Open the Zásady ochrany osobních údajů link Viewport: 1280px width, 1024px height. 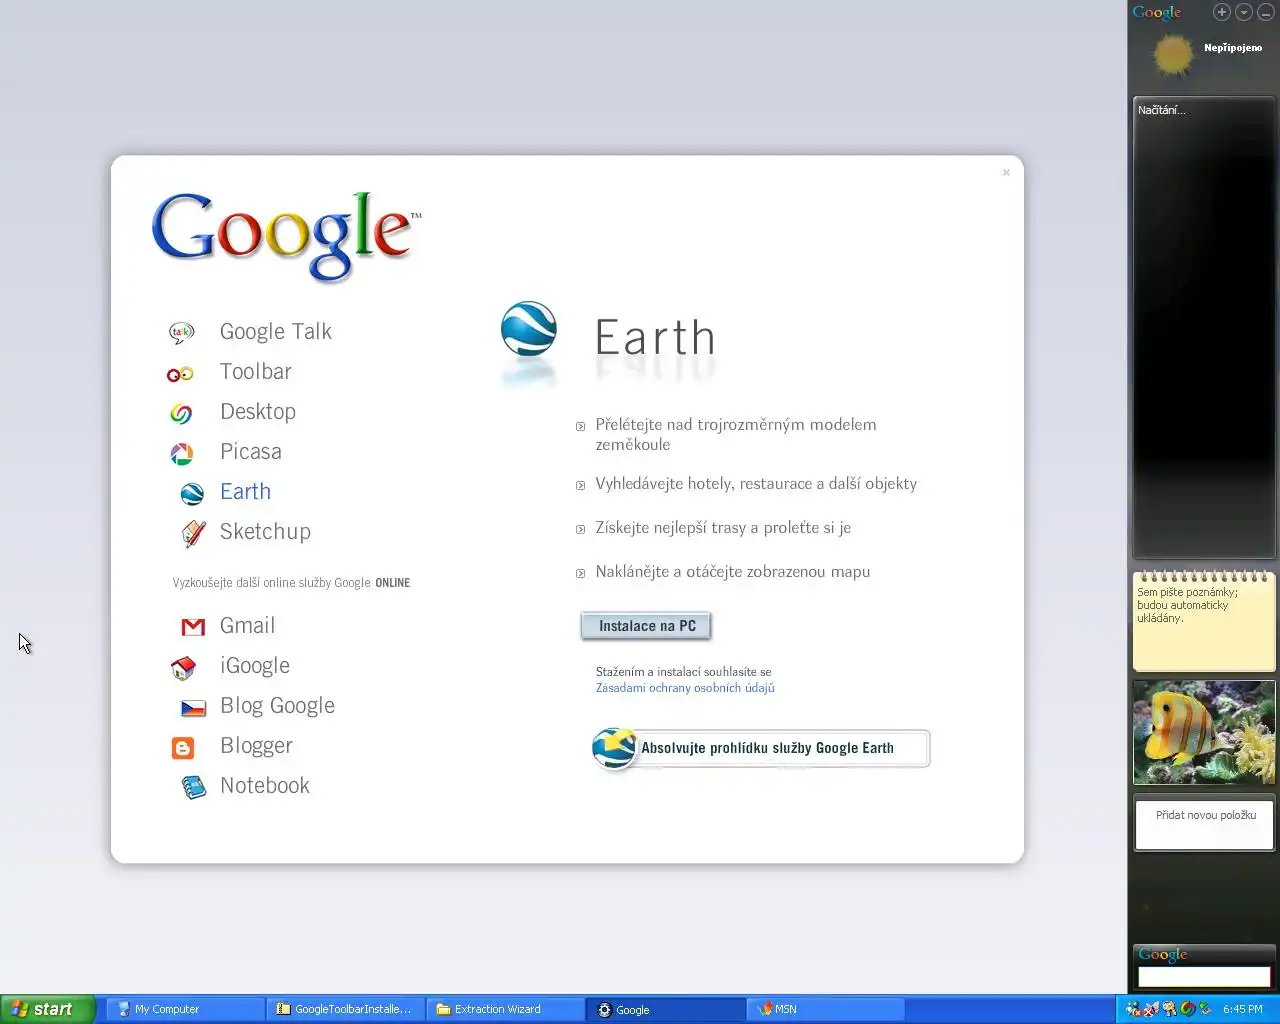pos(685,688)
